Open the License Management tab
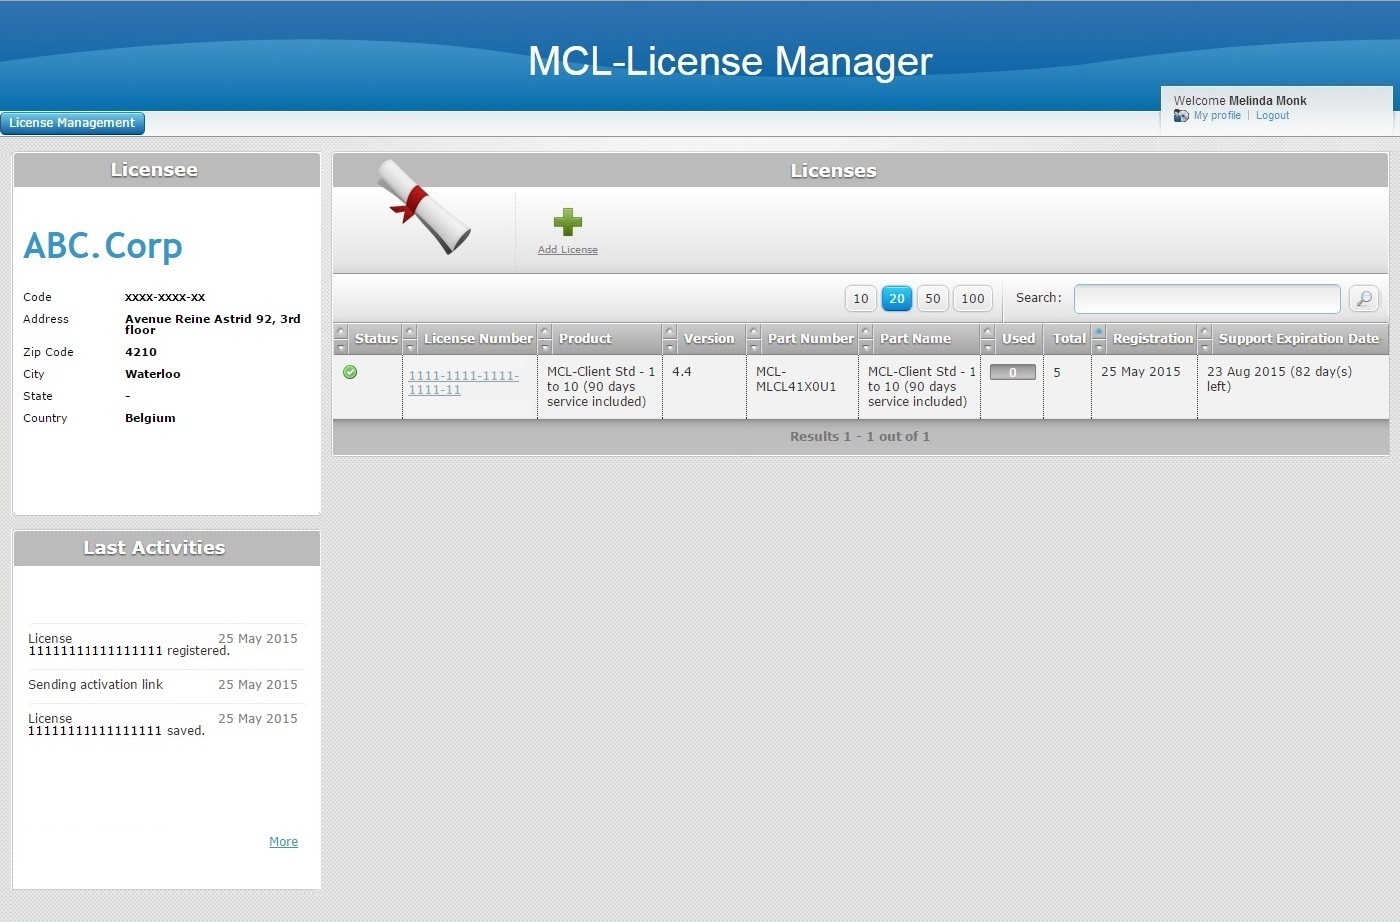The height and width of the screenshot is (922, 1400). click(72, 123)
